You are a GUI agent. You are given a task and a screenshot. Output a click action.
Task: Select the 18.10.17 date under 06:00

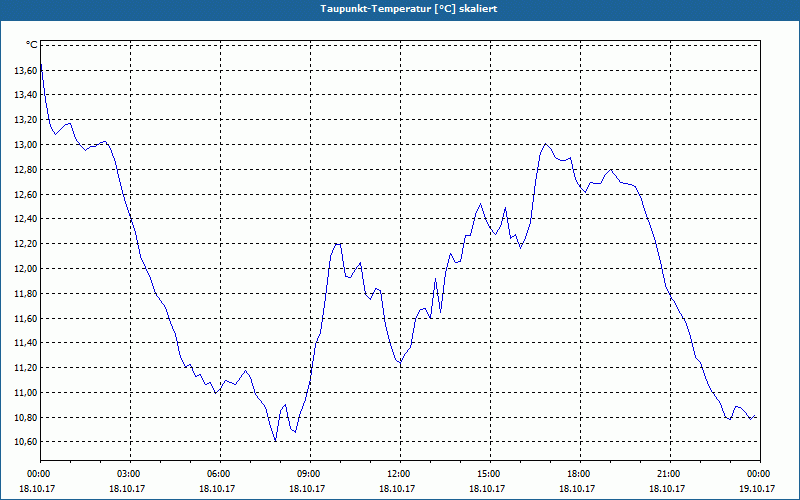pyautogui.click(x=217, y=488)
